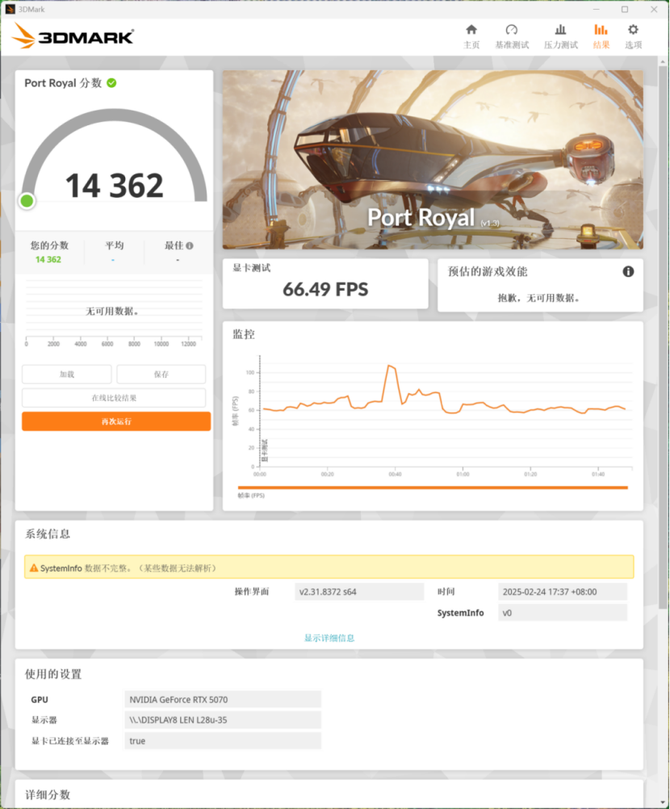Open the Options tab (选项)

coord(633,37)
